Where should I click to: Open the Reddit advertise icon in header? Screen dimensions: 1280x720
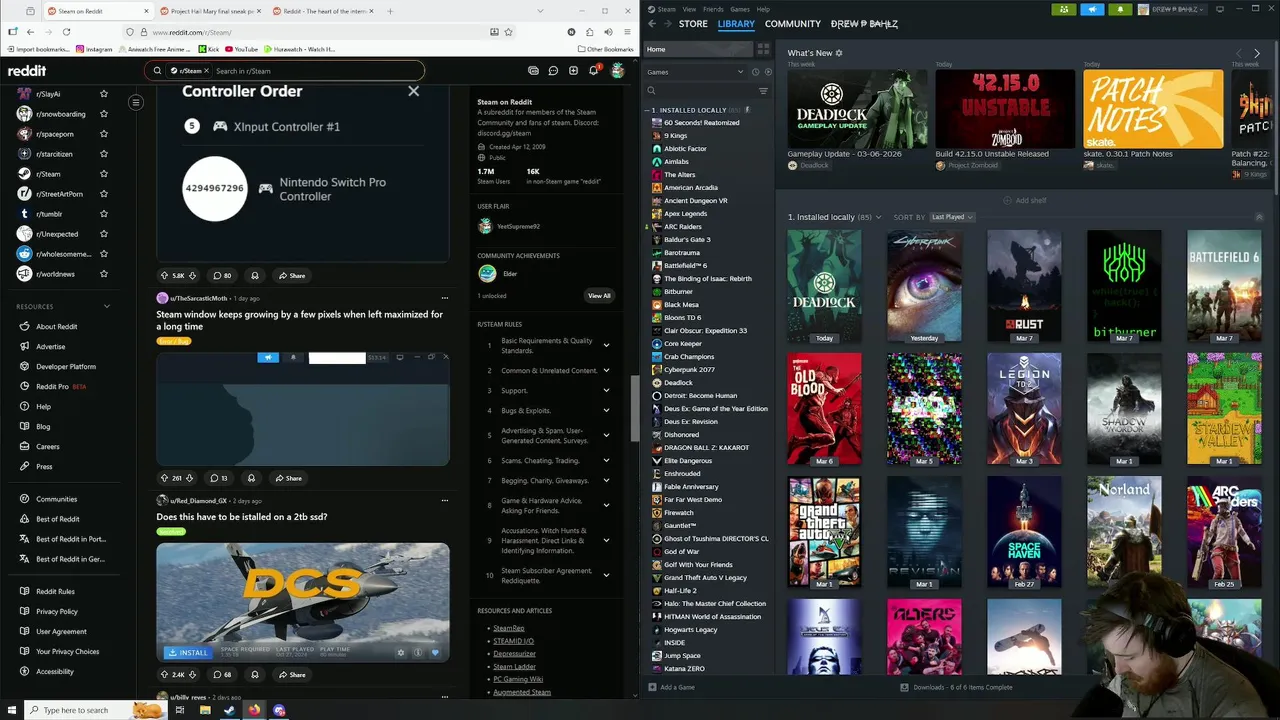533,71
